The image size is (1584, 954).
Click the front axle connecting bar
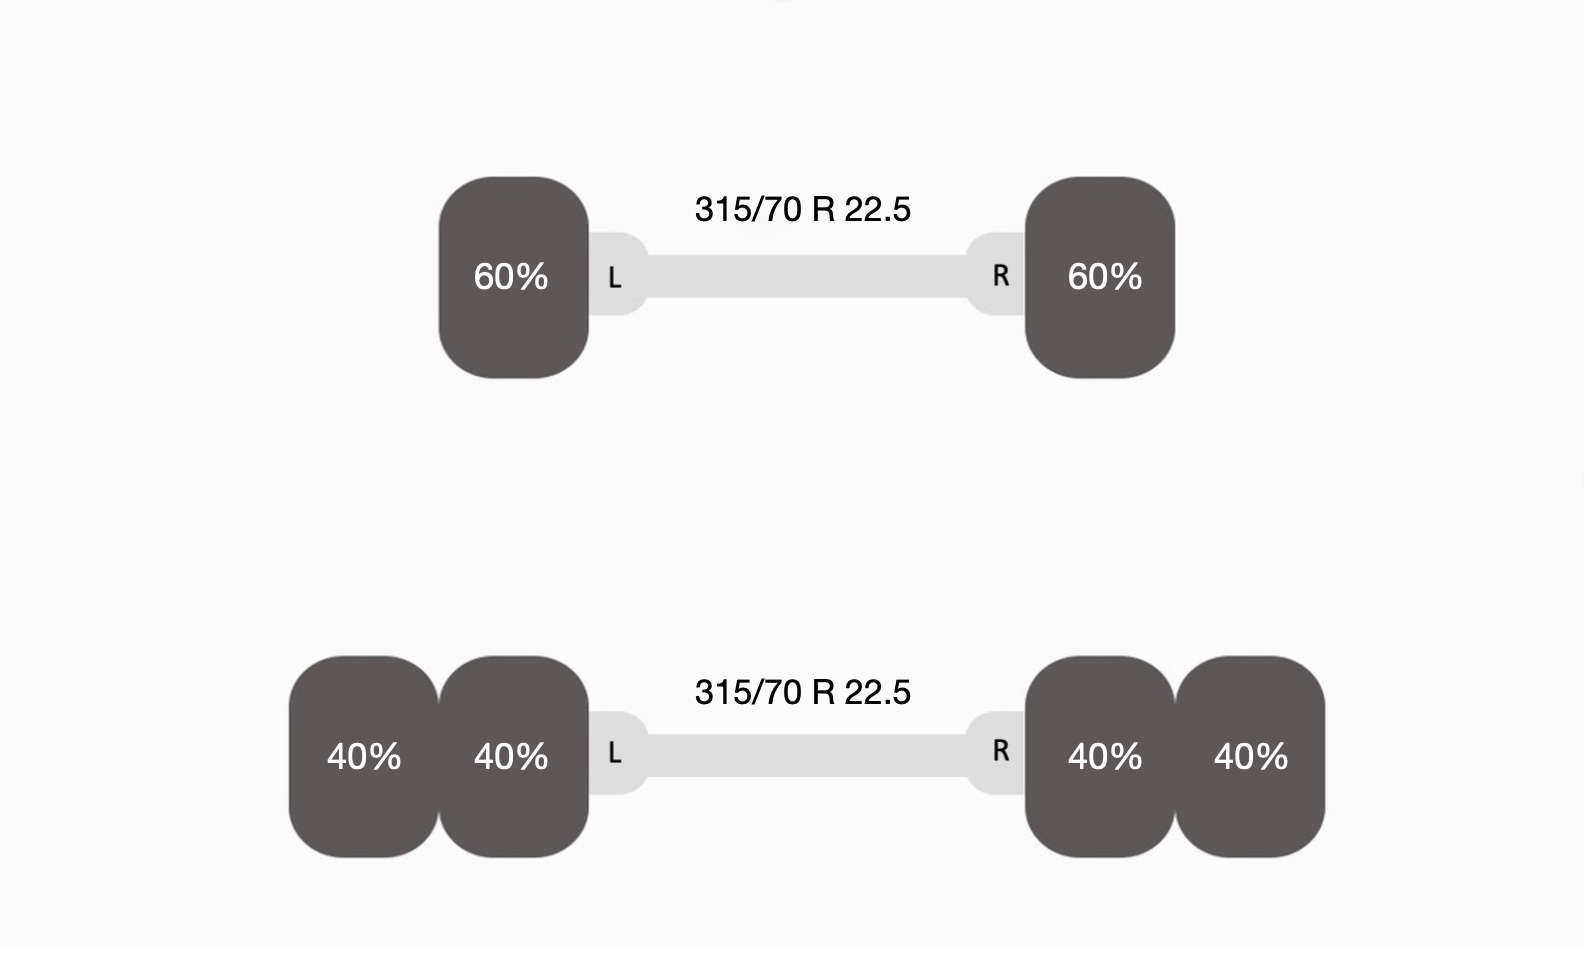[x=805, y=276]
